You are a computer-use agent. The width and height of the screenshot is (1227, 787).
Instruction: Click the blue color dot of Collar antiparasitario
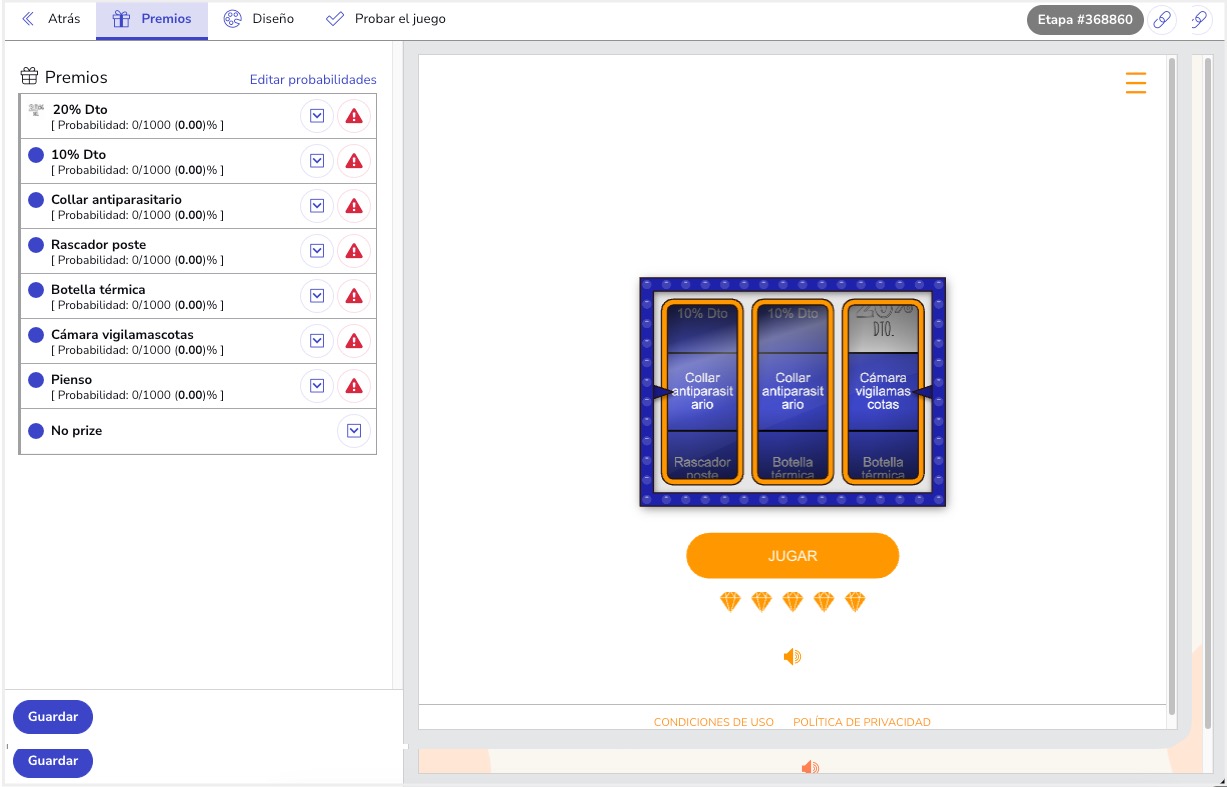(36, 200)
